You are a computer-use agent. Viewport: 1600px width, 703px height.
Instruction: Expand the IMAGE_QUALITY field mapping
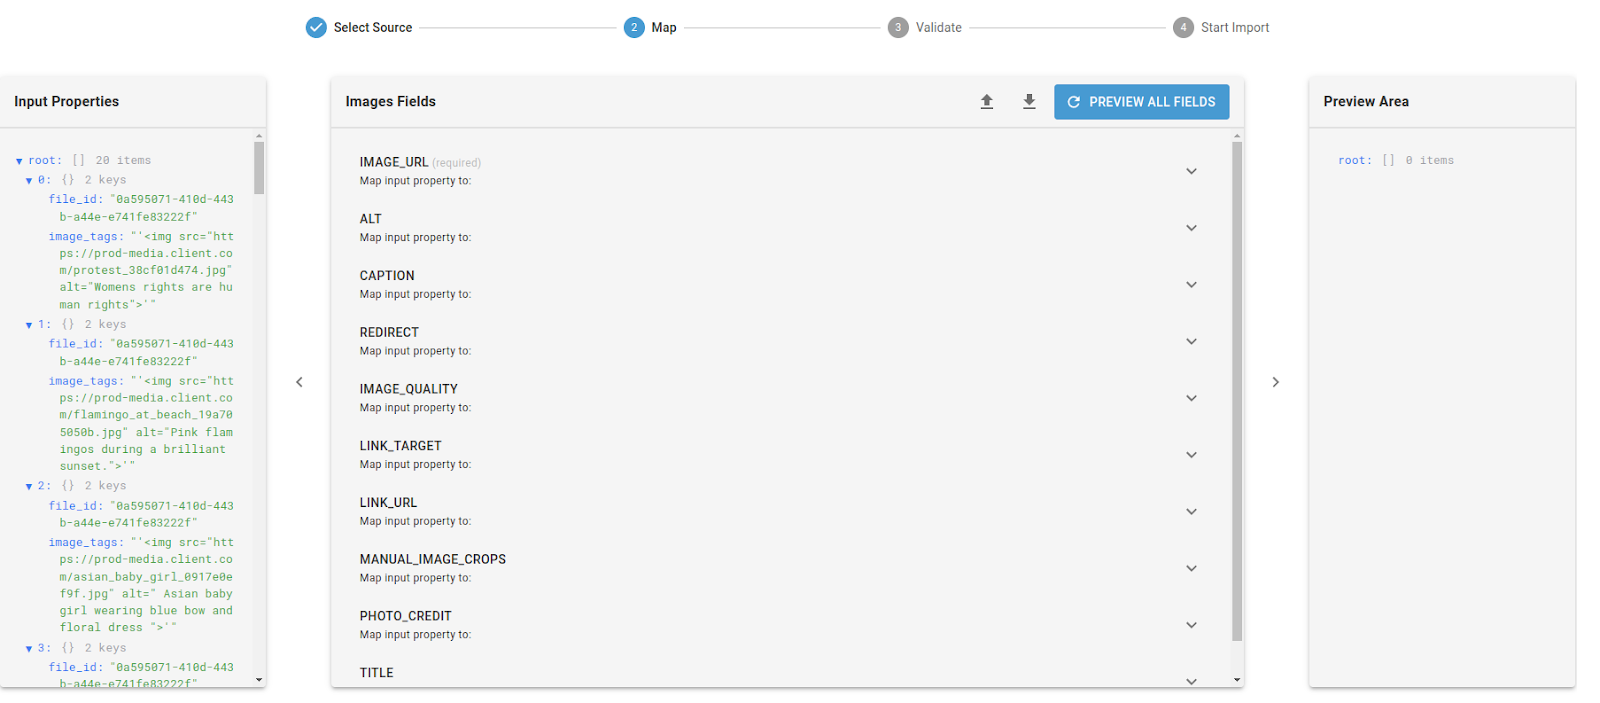click(1191, 398)
